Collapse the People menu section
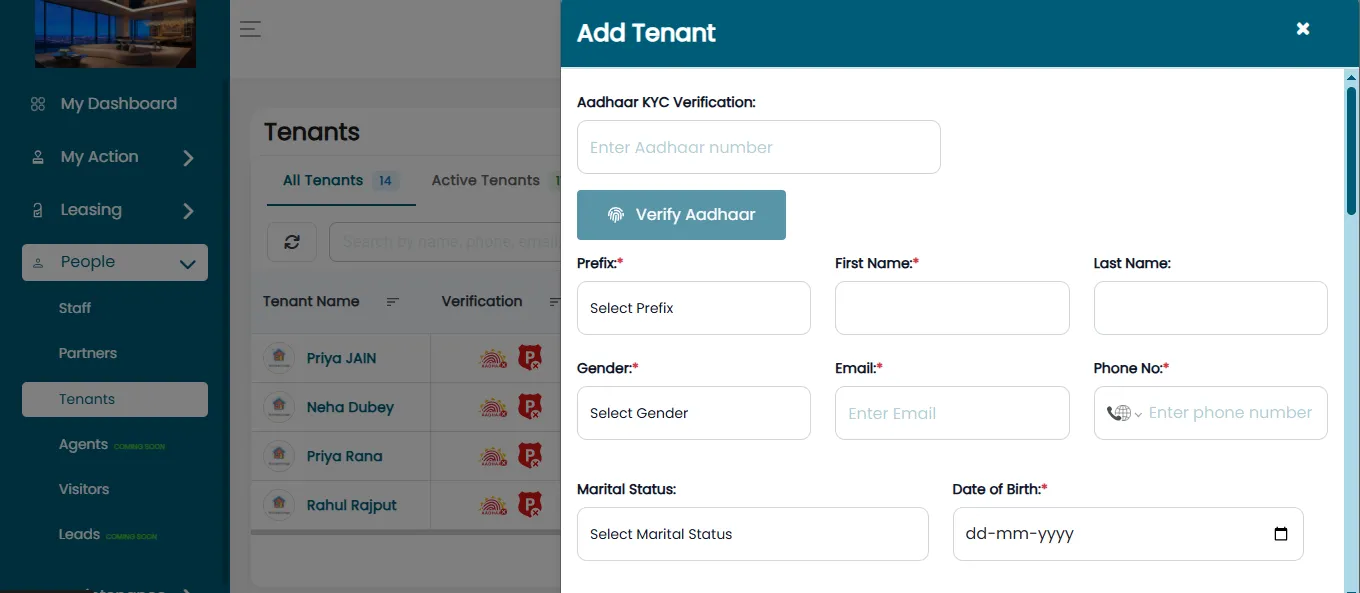The width and height of the screenshot is (1360, 593). 186,263
